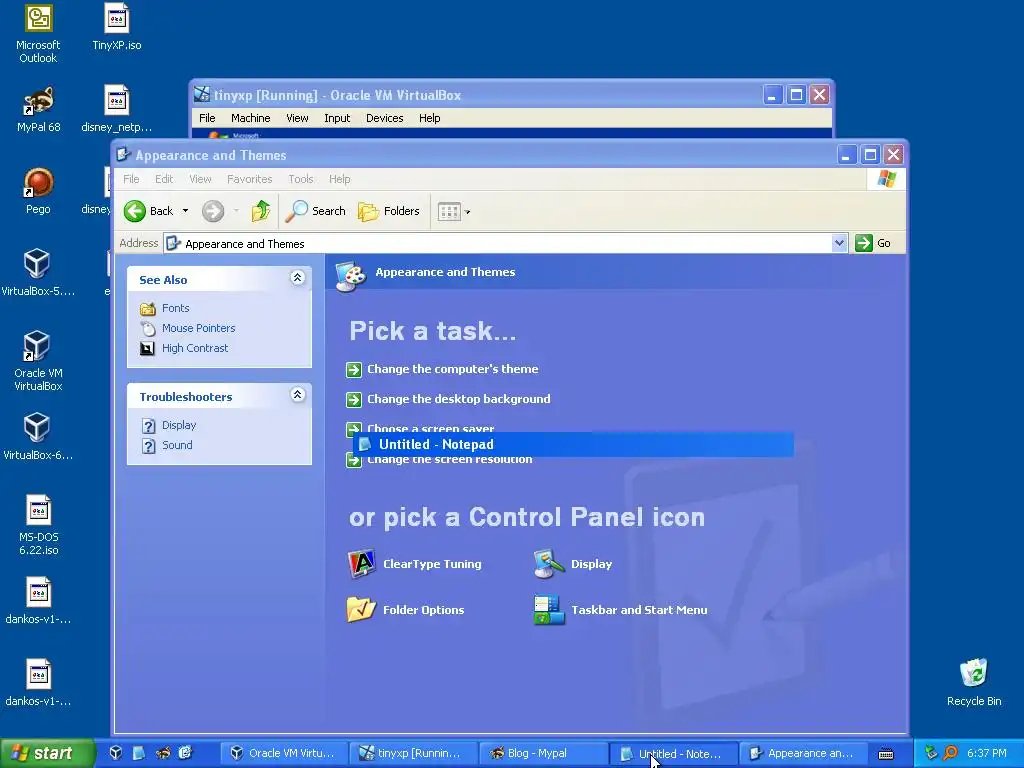1024x768 pixels.
Task: Click the Notepad quick launch icon
Action: (x=138, y=753)
